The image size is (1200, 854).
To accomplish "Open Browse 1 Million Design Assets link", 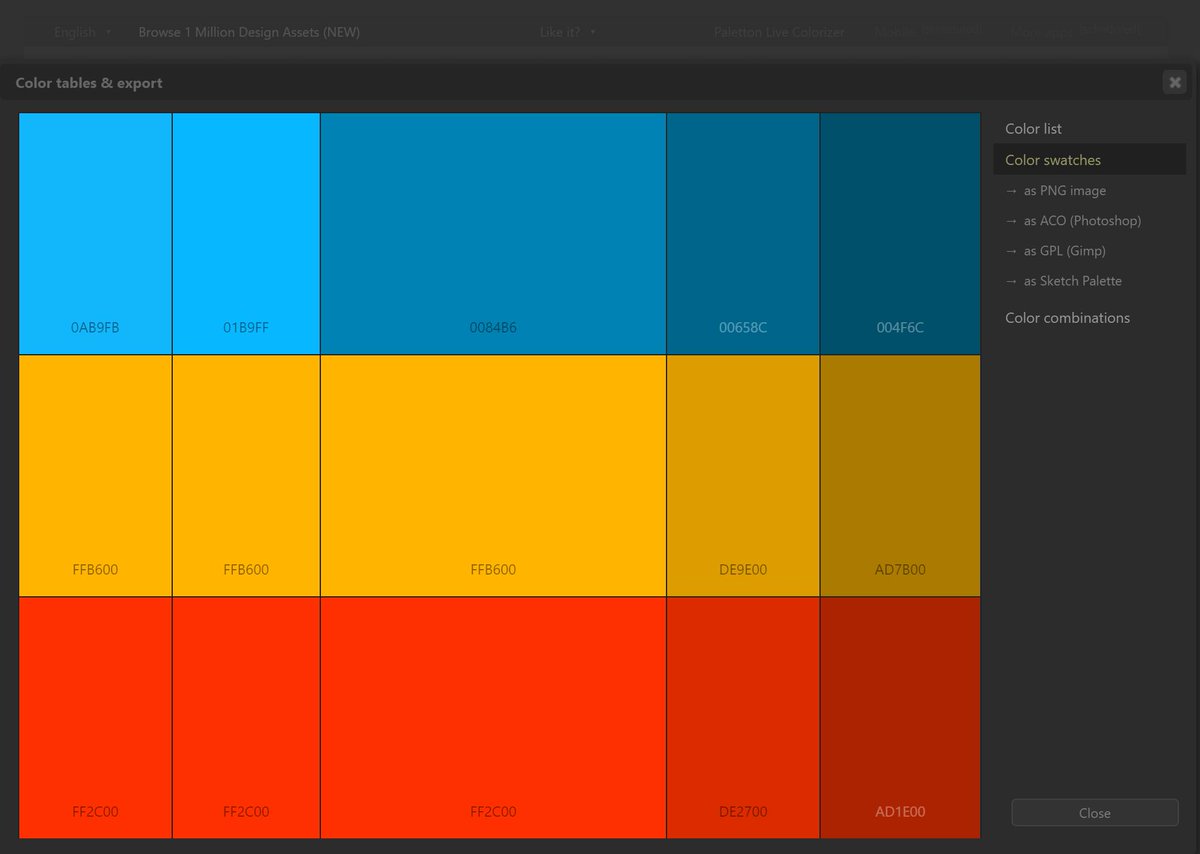I will click(249, 32).
